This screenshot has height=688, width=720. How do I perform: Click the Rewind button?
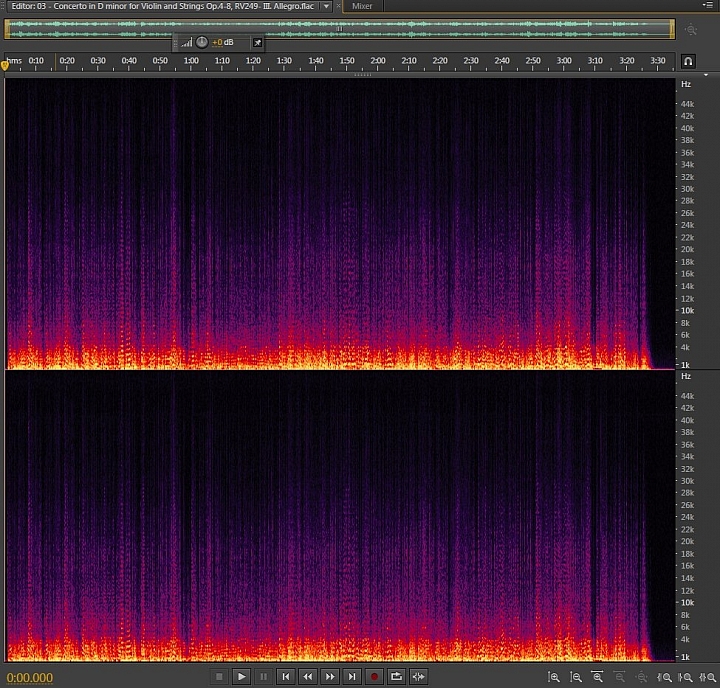(x=308, y=677)
